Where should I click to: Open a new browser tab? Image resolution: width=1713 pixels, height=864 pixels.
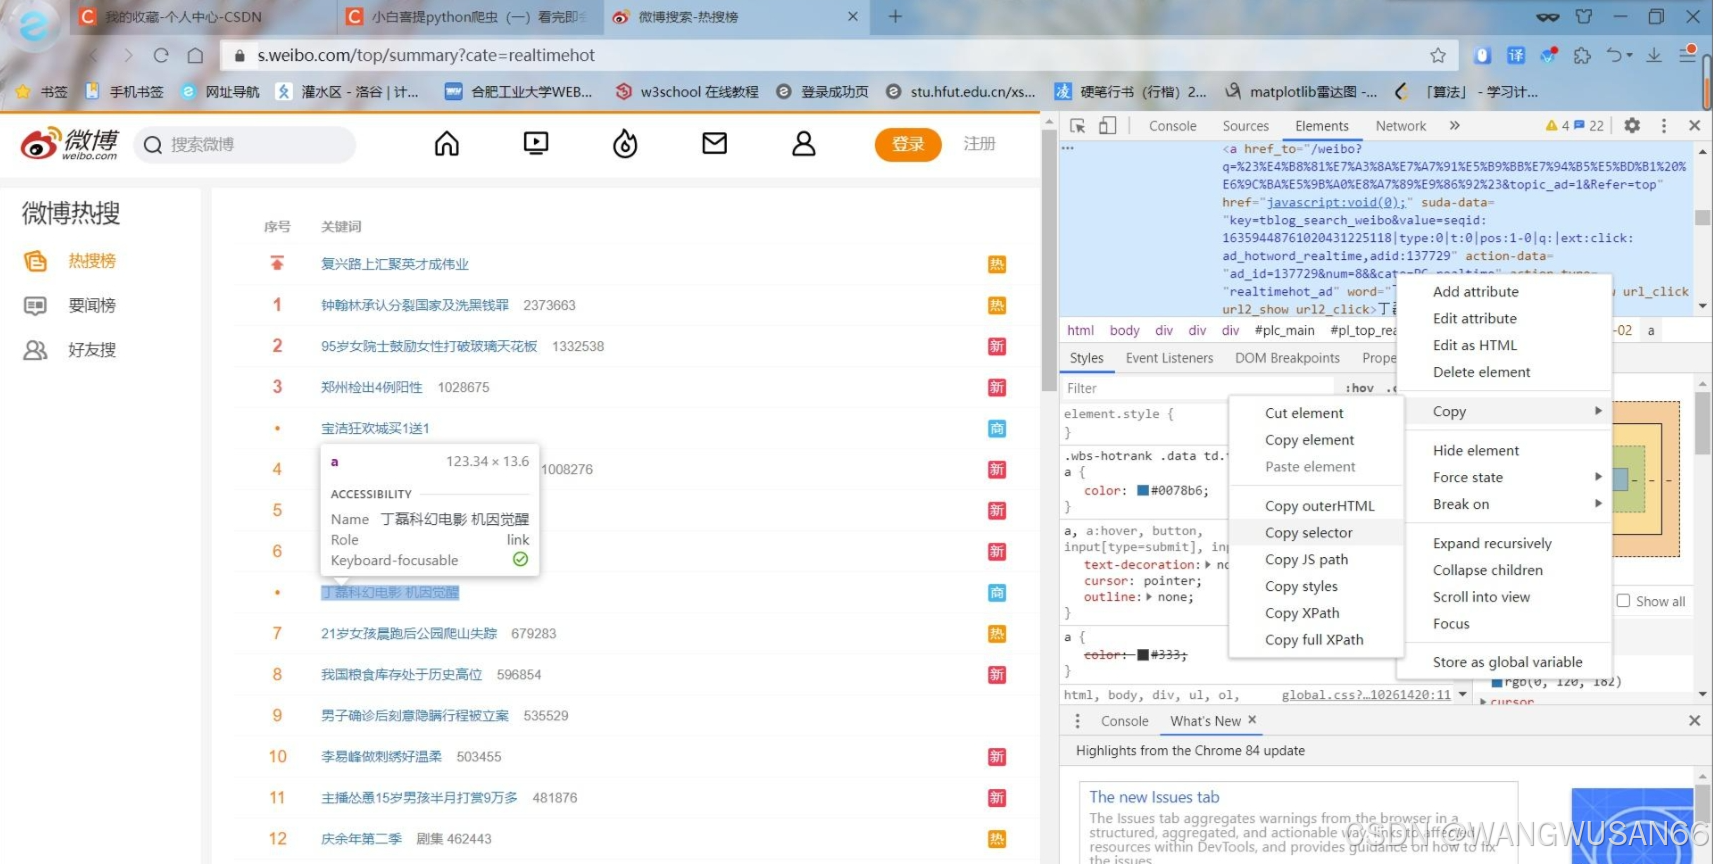pos(895,17)
